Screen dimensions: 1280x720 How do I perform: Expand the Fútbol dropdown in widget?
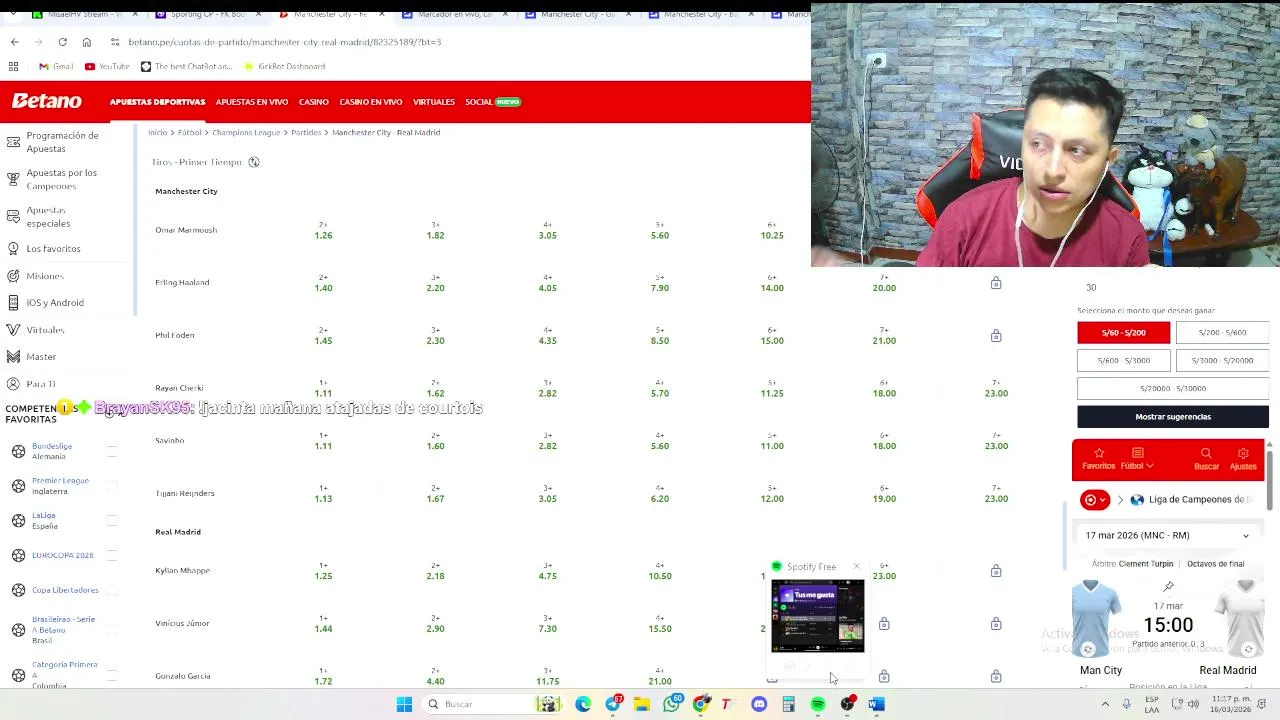(x=1137, y=459)
